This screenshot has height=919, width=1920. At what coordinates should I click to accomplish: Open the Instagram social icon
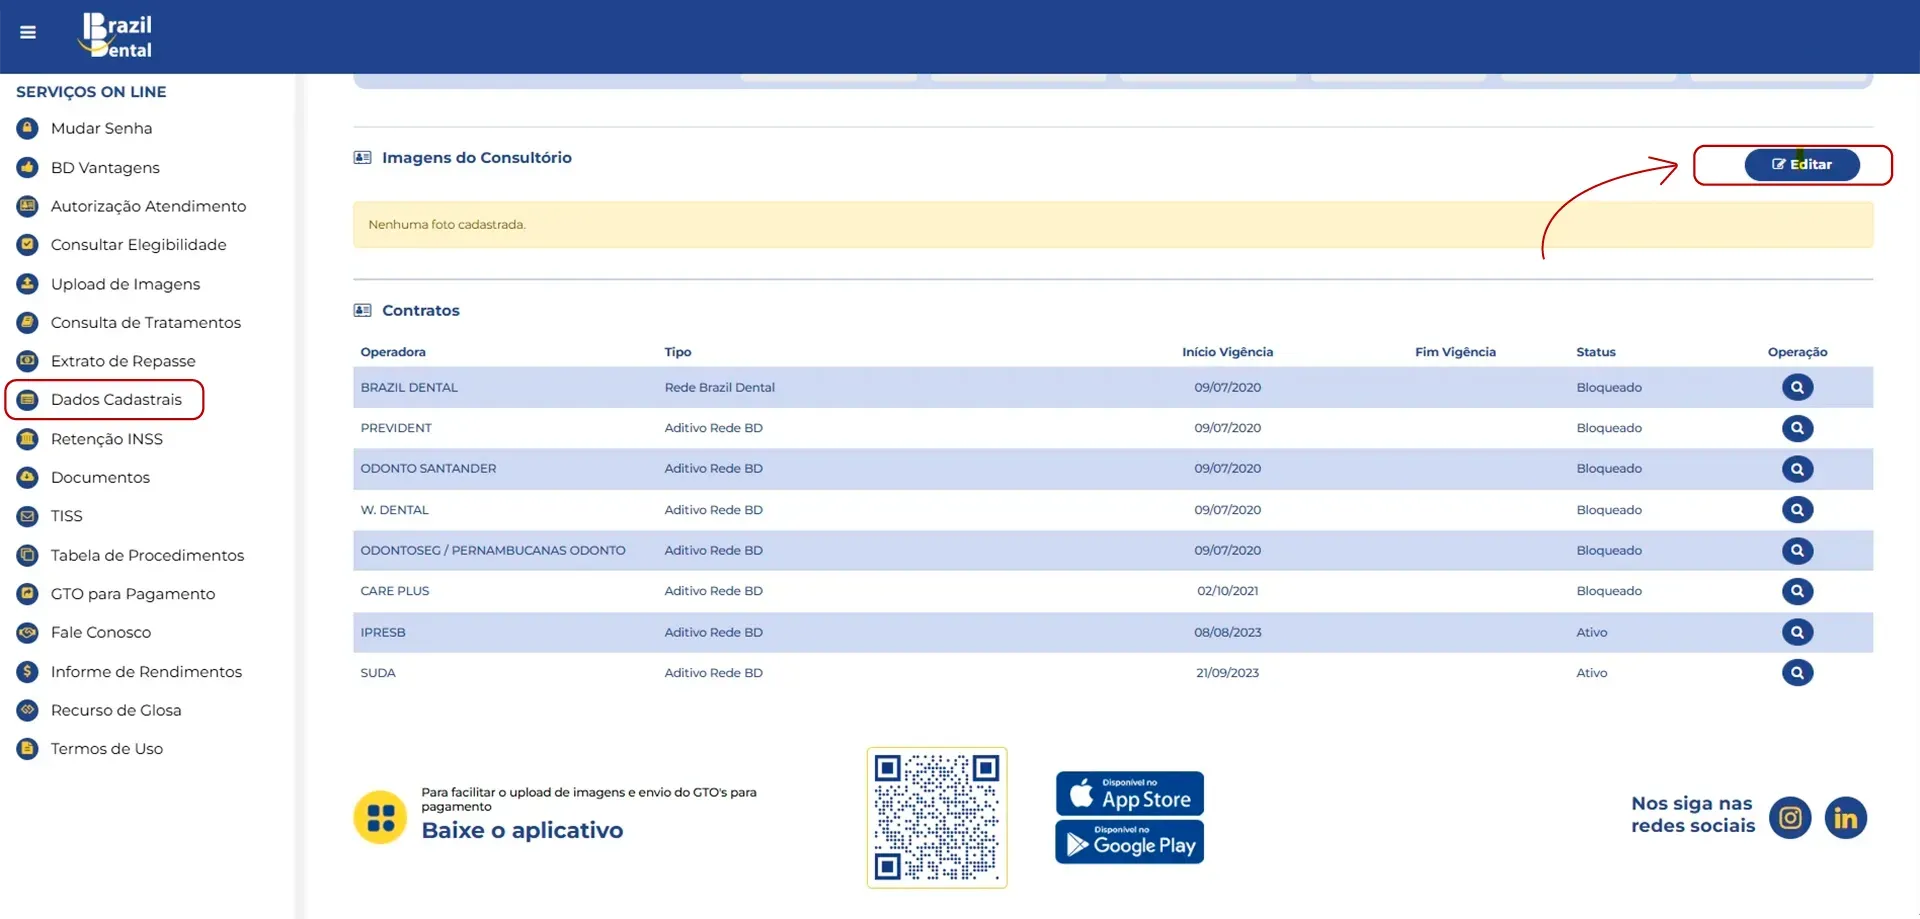[1790, 819]
